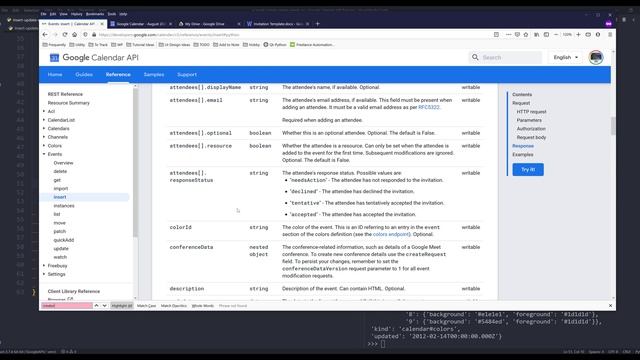
Task: Open Events Overview in sidebar
Action: pyautogui.click(x=63, y=163)
